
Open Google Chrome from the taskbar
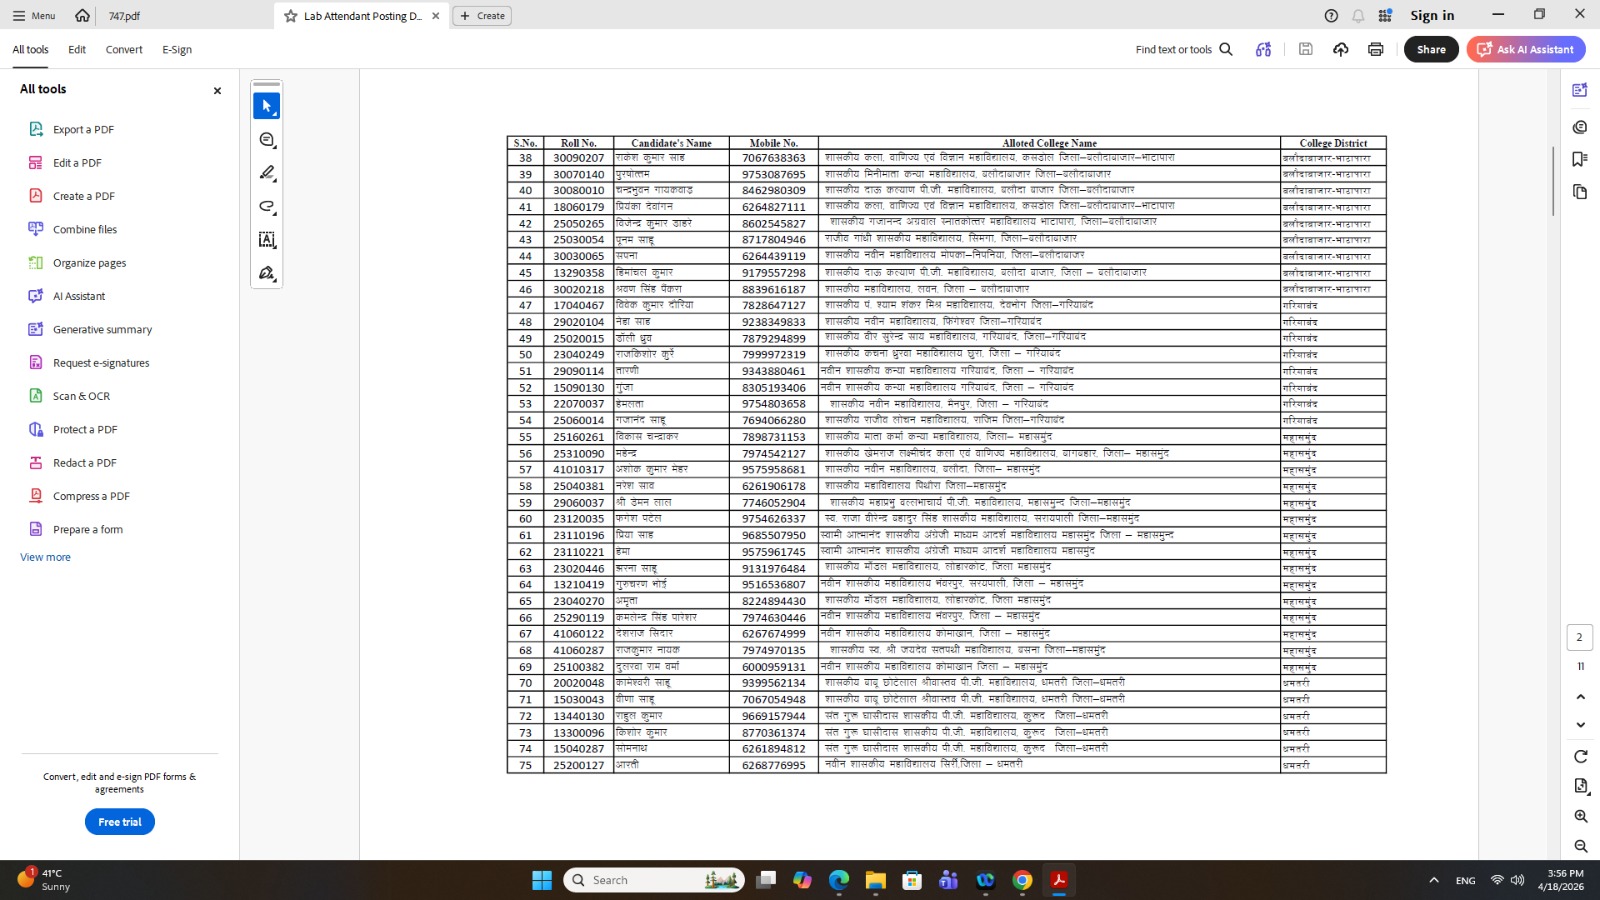pyautogui.click(x=1022, y=880)
